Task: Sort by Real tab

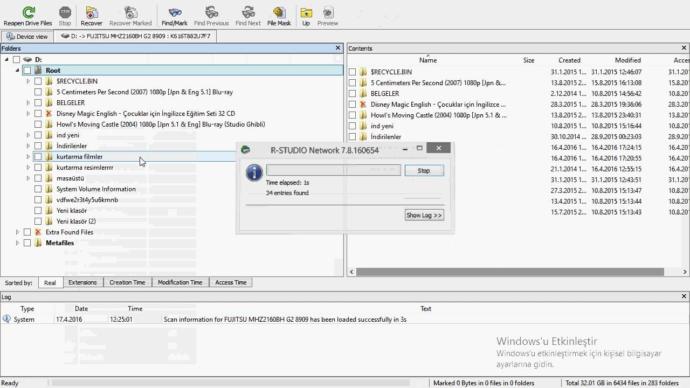Action: coord(50,282)
